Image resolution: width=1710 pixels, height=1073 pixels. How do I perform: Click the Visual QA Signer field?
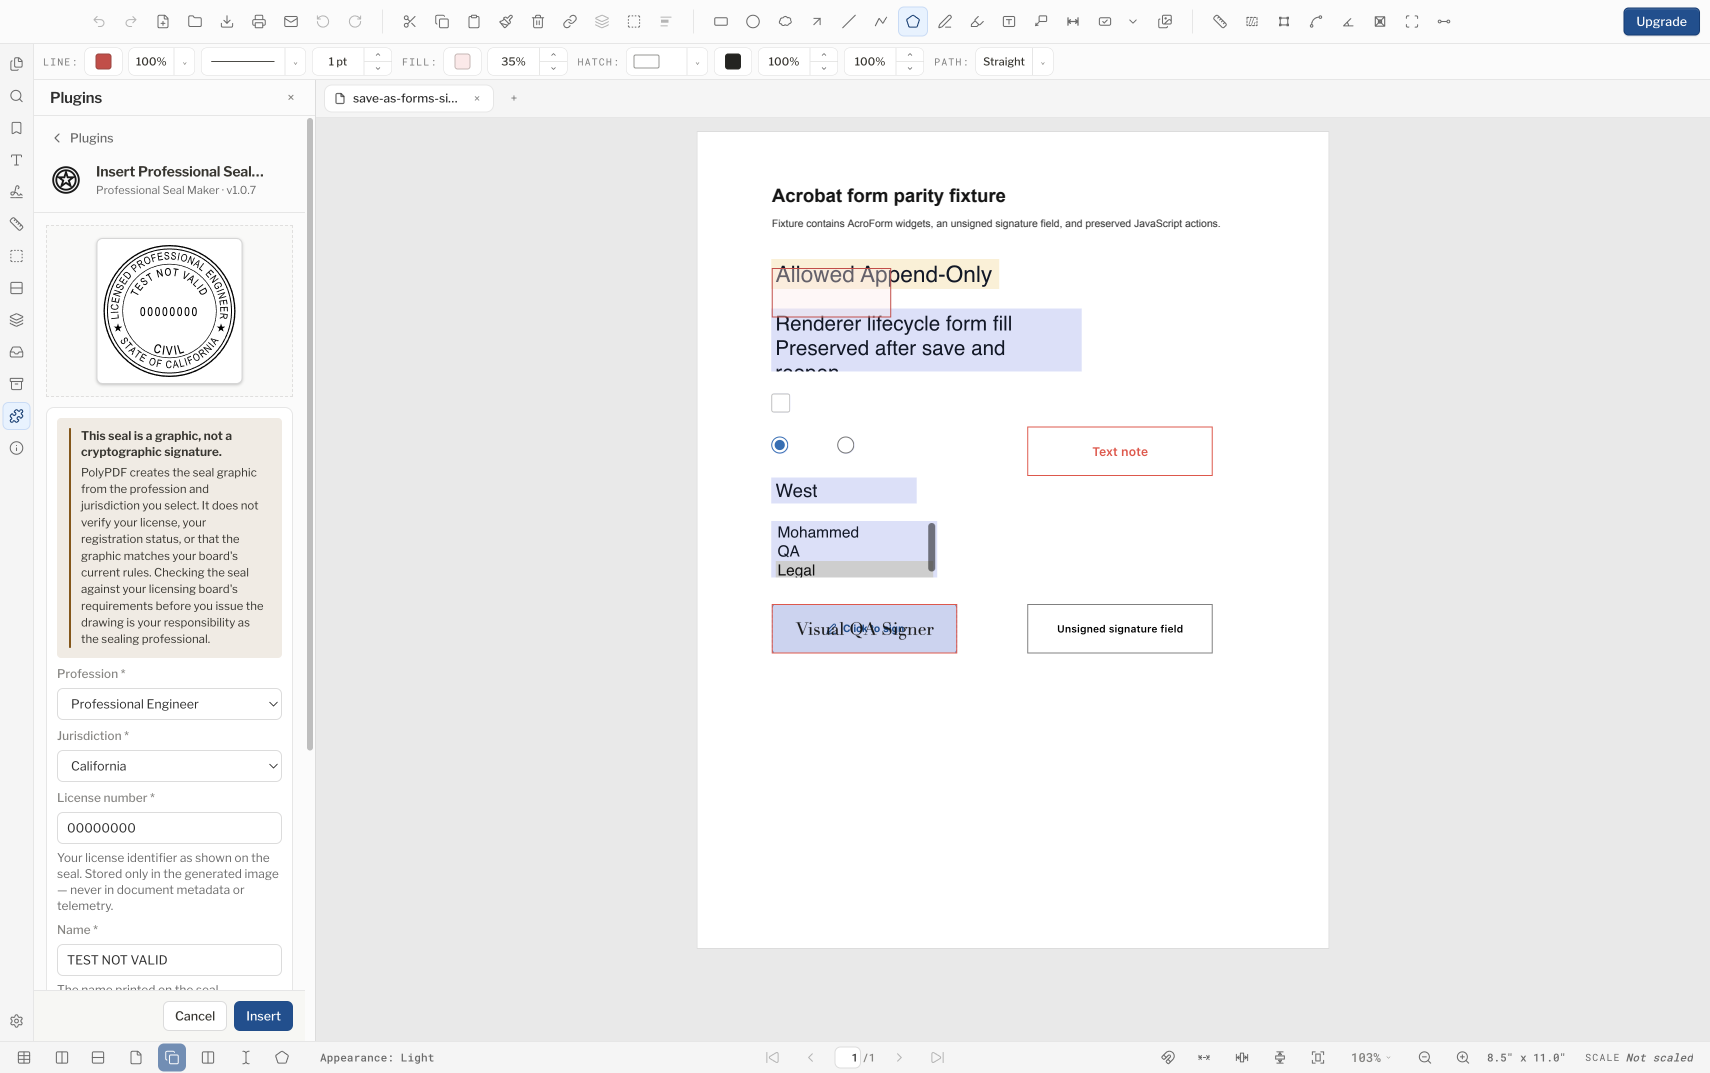pyautogui.click(x=864, y=629)
